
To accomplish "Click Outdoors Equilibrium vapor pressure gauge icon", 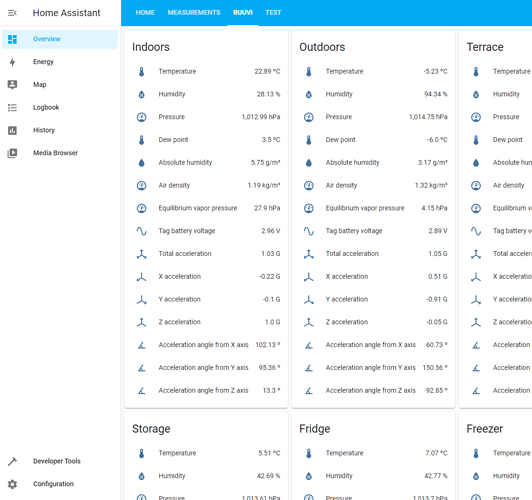I will click(x=309, y=208).
